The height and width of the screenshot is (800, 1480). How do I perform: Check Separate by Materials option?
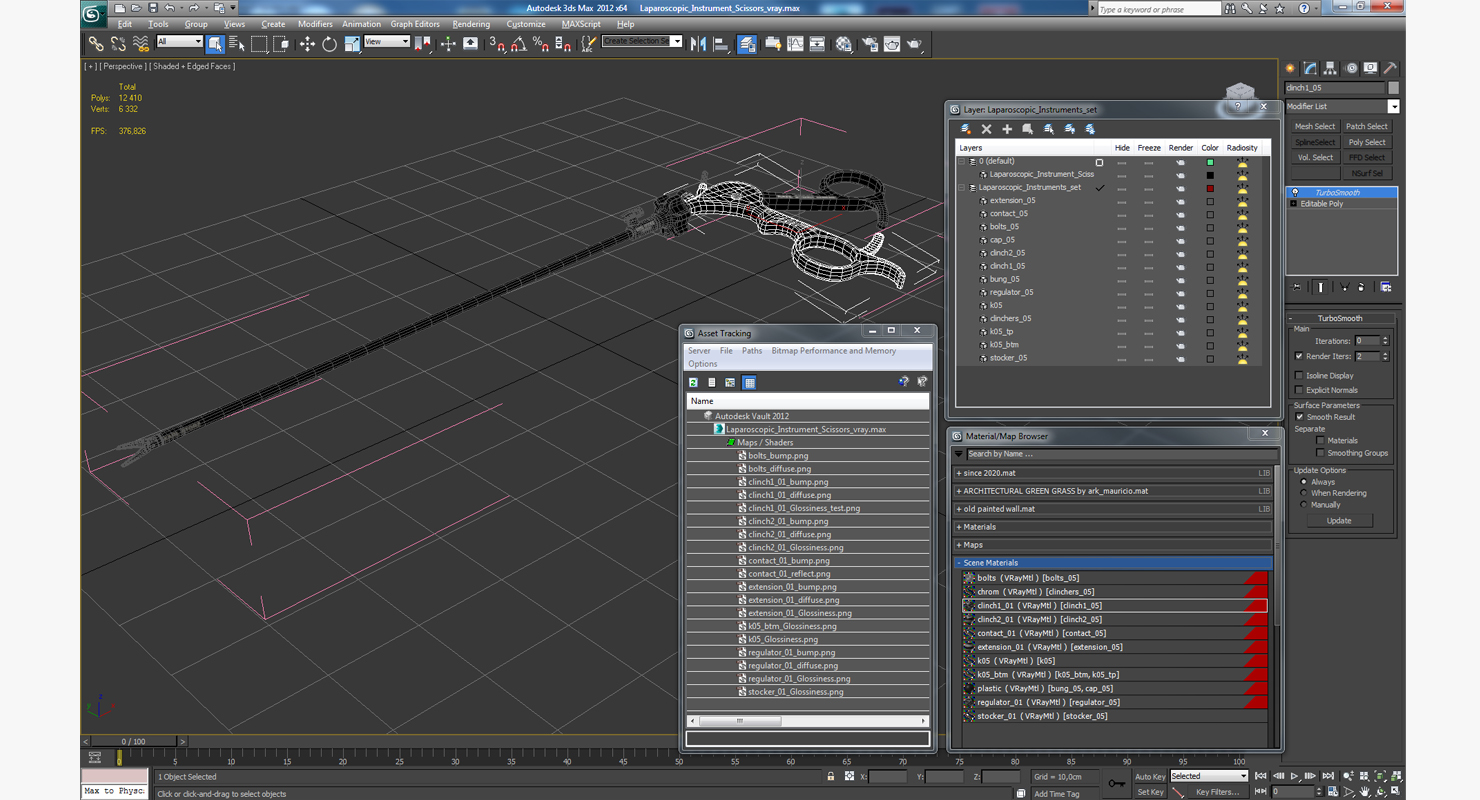tap(1320, 440)
